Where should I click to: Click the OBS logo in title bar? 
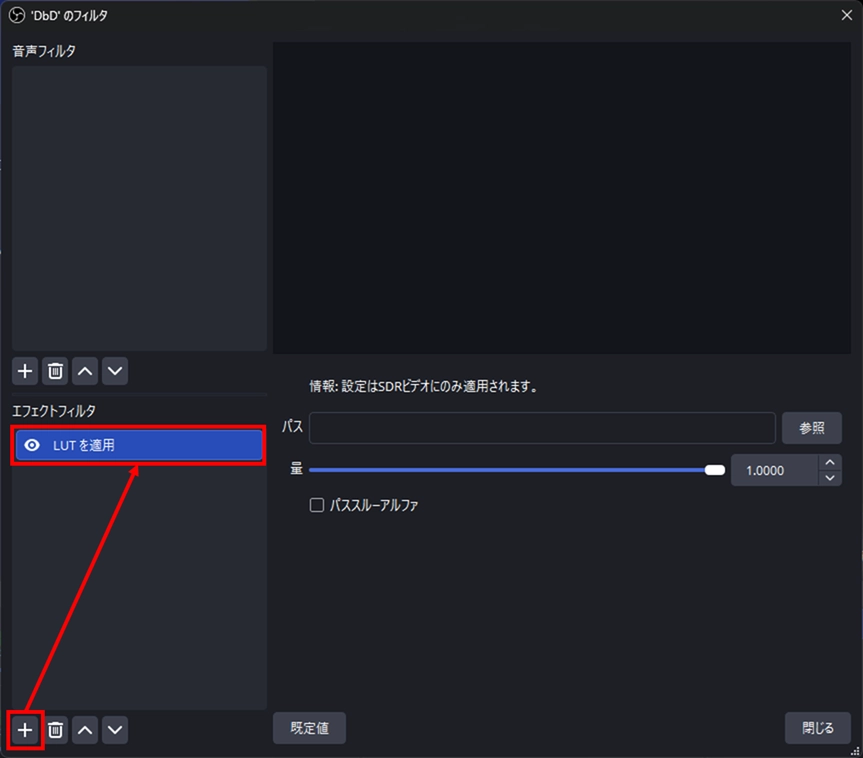(x=16, y=14)
